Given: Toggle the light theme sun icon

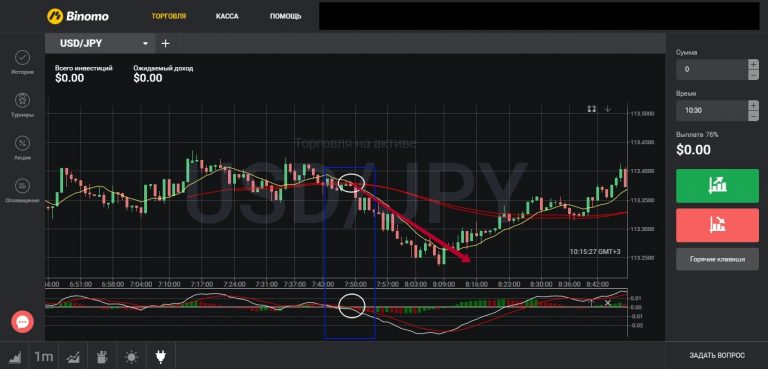Looking at the screenshot, I should coord(131,357).
